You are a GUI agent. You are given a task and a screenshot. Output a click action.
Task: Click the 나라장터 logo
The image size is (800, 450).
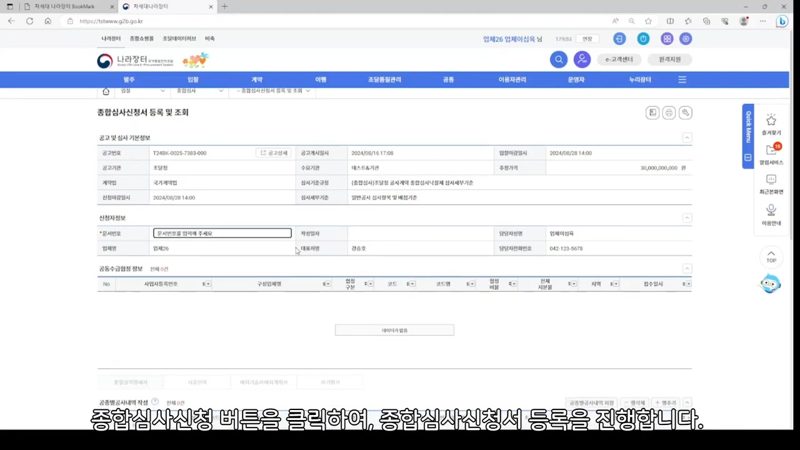point(135,61)
